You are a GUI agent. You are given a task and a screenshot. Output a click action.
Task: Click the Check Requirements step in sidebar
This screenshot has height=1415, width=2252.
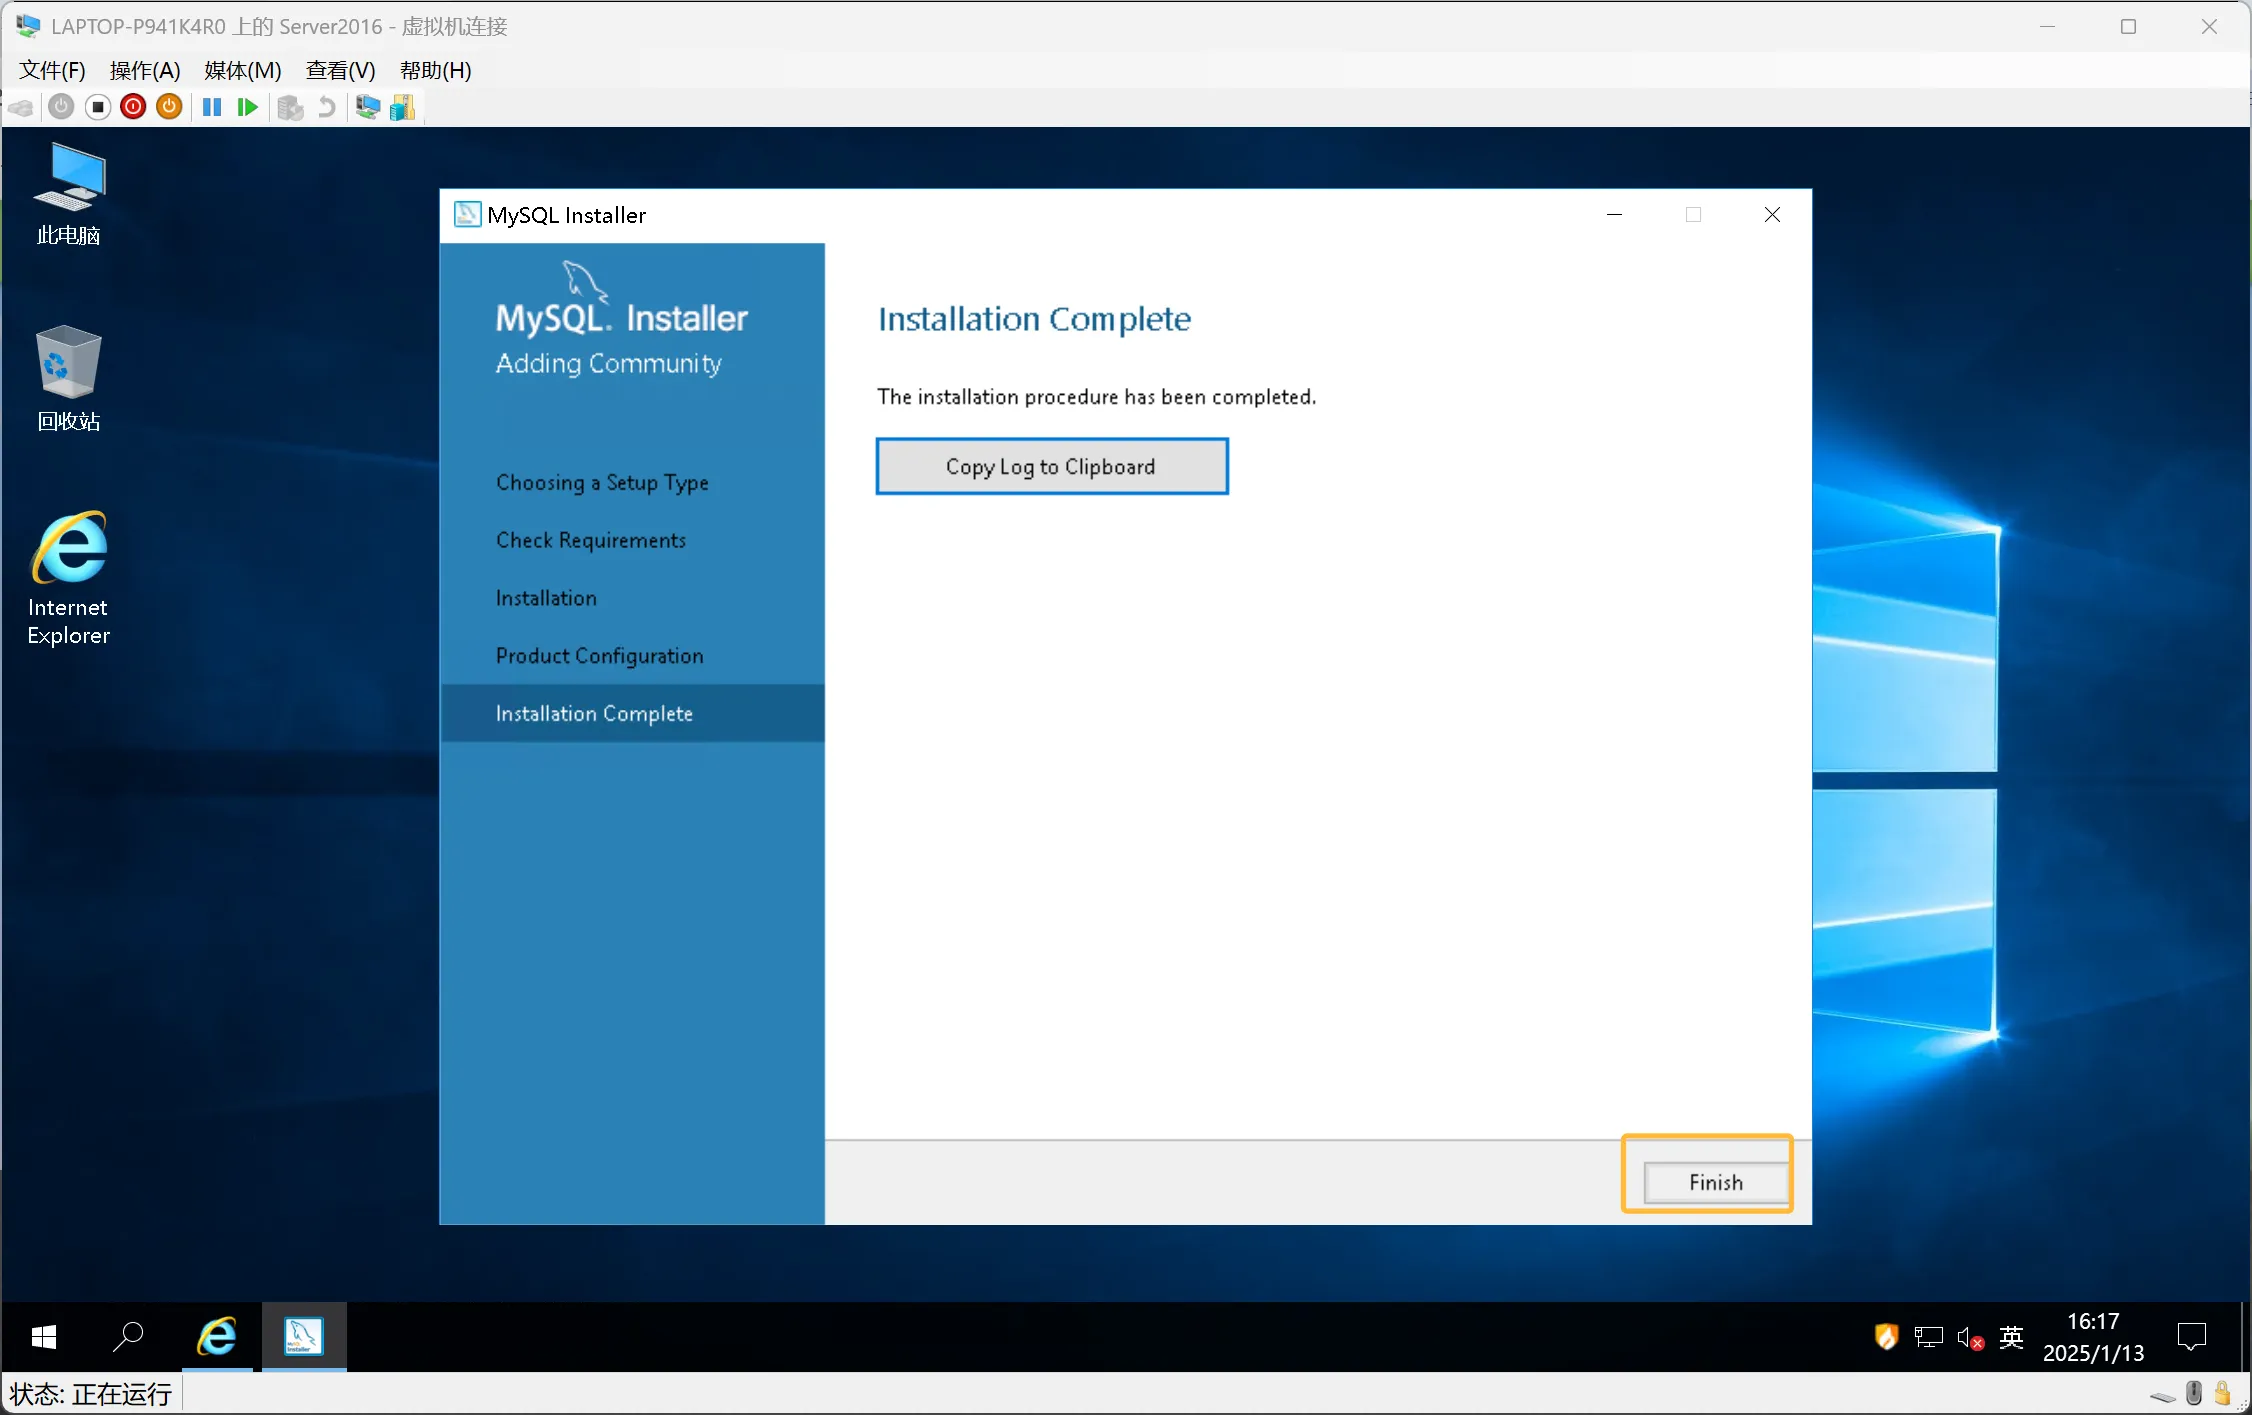pyautogui.click(x=592, y=540)
